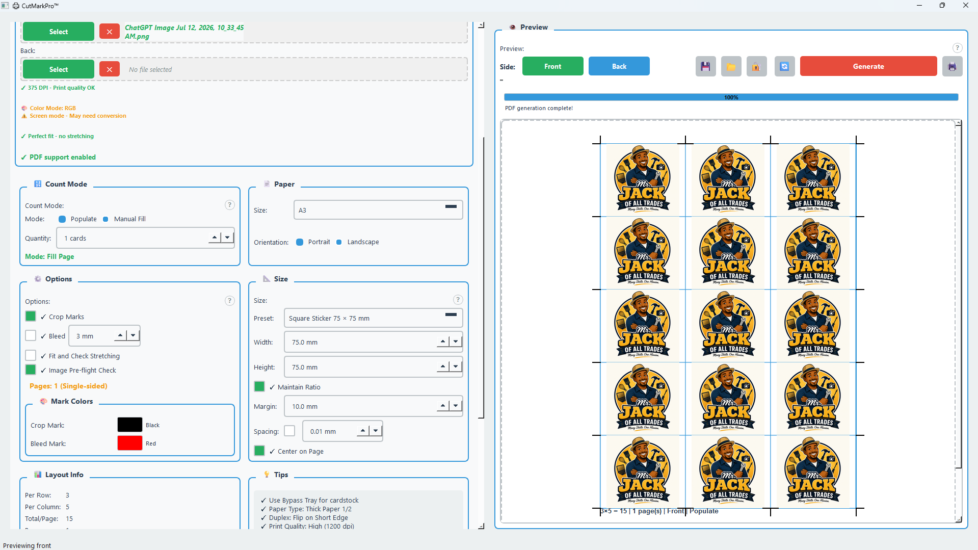
Task: Click 'Previewing front' status bar text
Action: 27,545
